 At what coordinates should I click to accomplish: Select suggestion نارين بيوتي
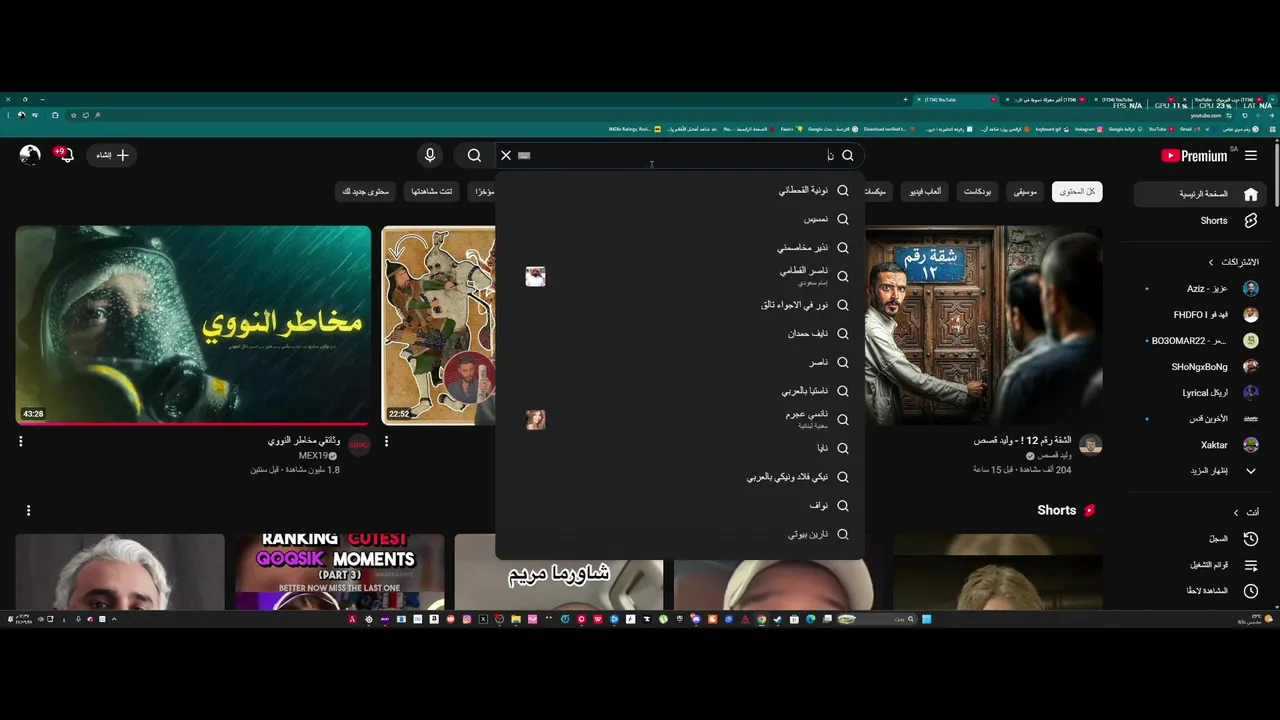tap(680, 534)
